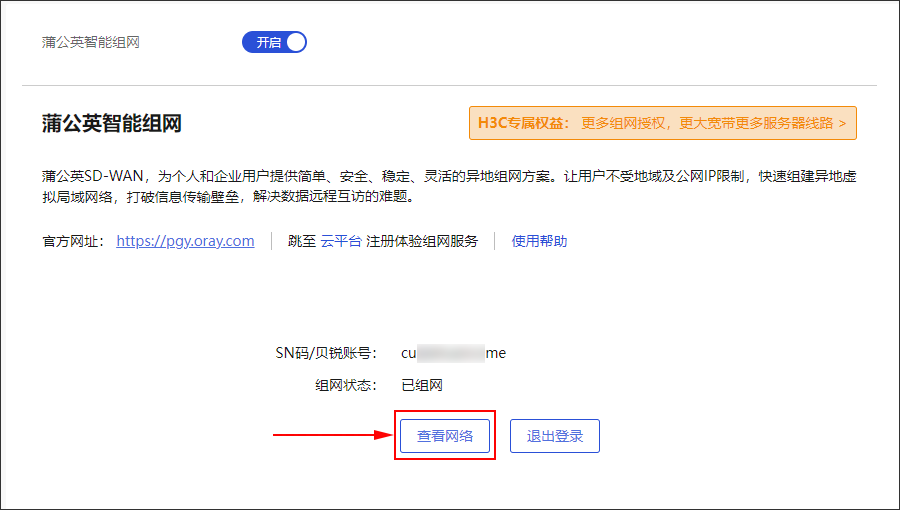
Task: Open the https://pgy.oray.com link
Action: click(x=185, y=241)
